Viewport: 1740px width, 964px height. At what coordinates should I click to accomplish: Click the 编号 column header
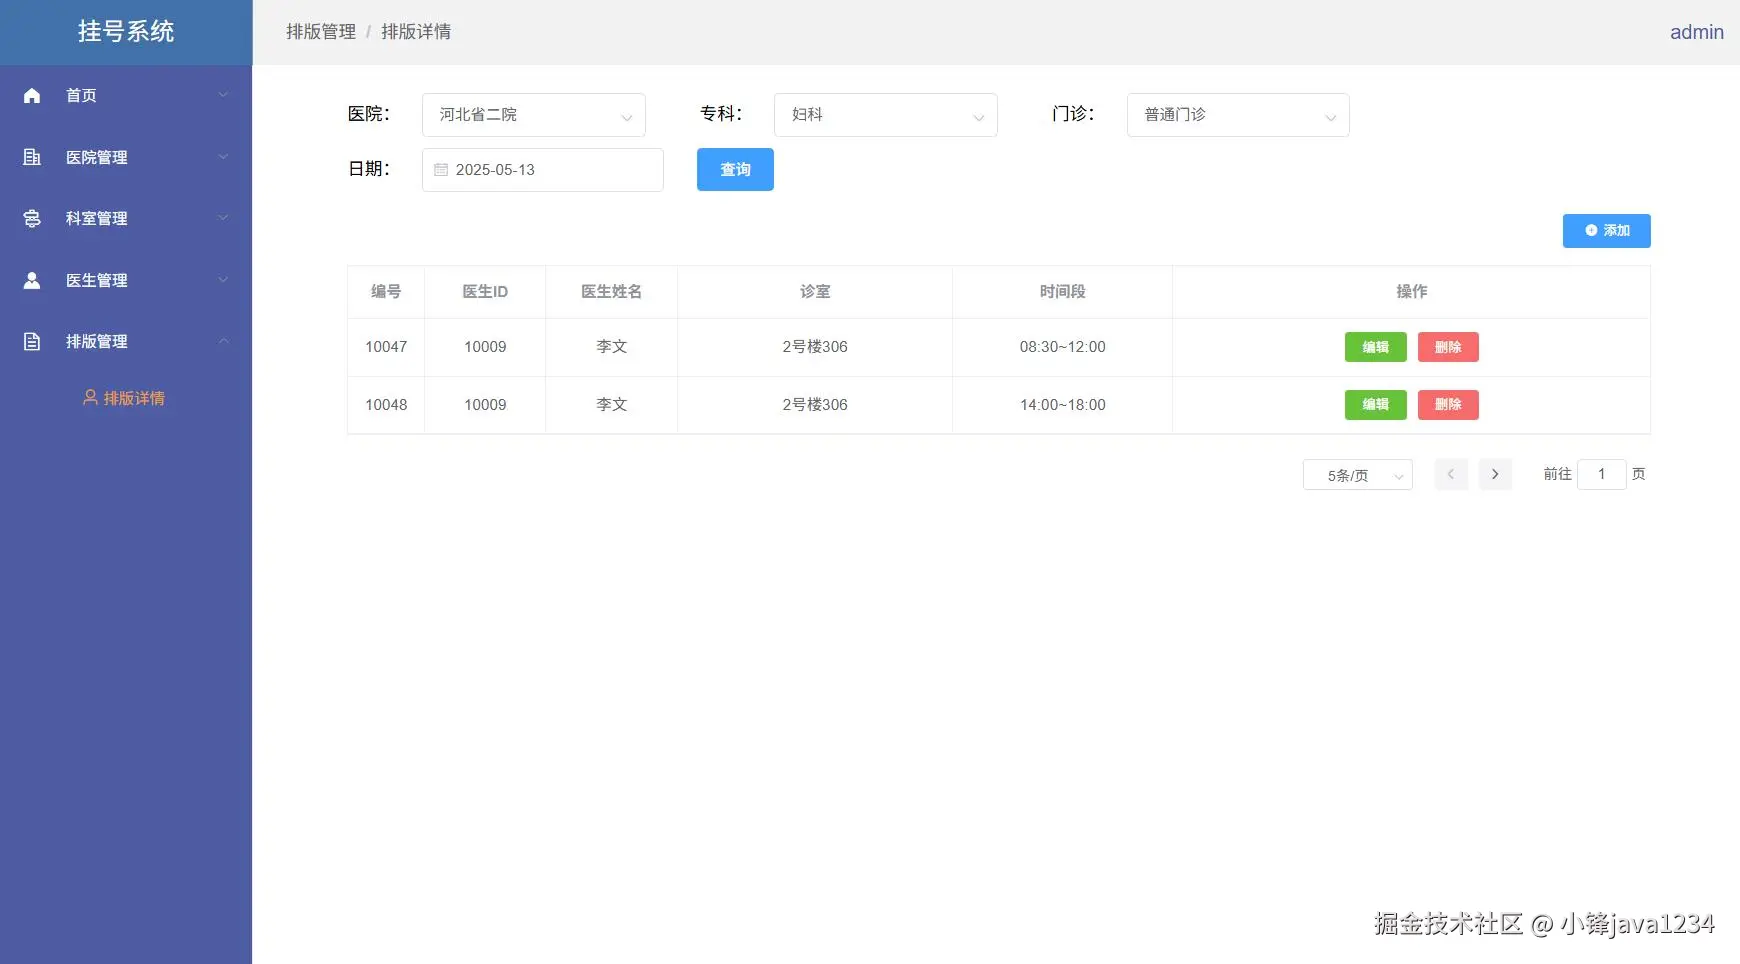pos(386,292)
